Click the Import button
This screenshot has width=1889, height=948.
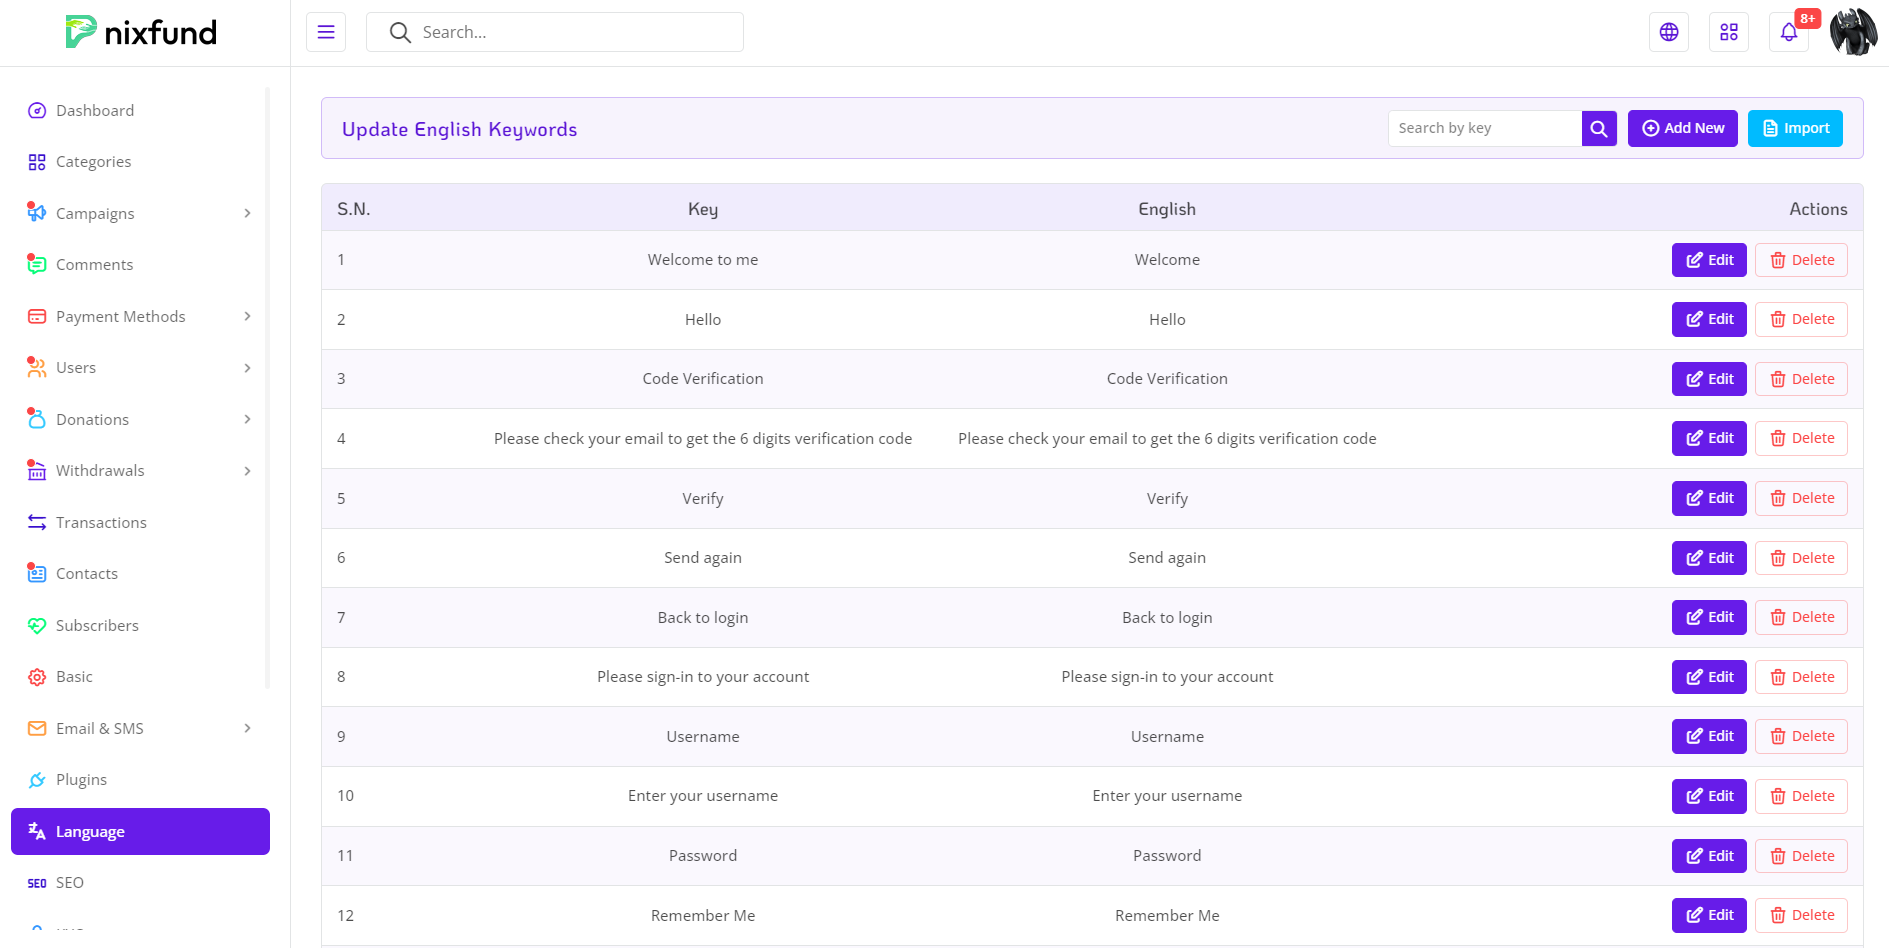click(1795, 128)
